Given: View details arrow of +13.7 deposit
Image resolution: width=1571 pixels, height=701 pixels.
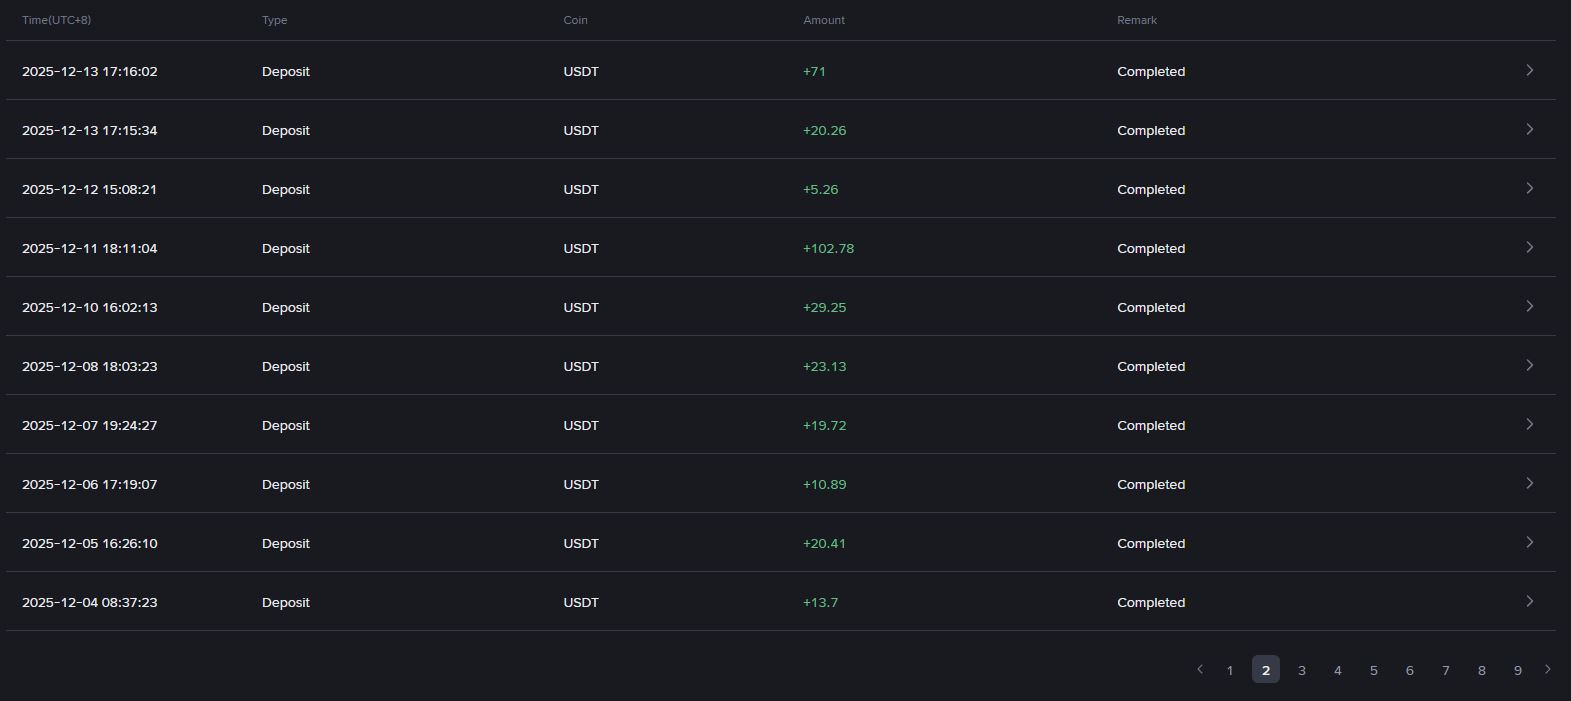Looking at the screenshot, I should (x=1529, y=601).
